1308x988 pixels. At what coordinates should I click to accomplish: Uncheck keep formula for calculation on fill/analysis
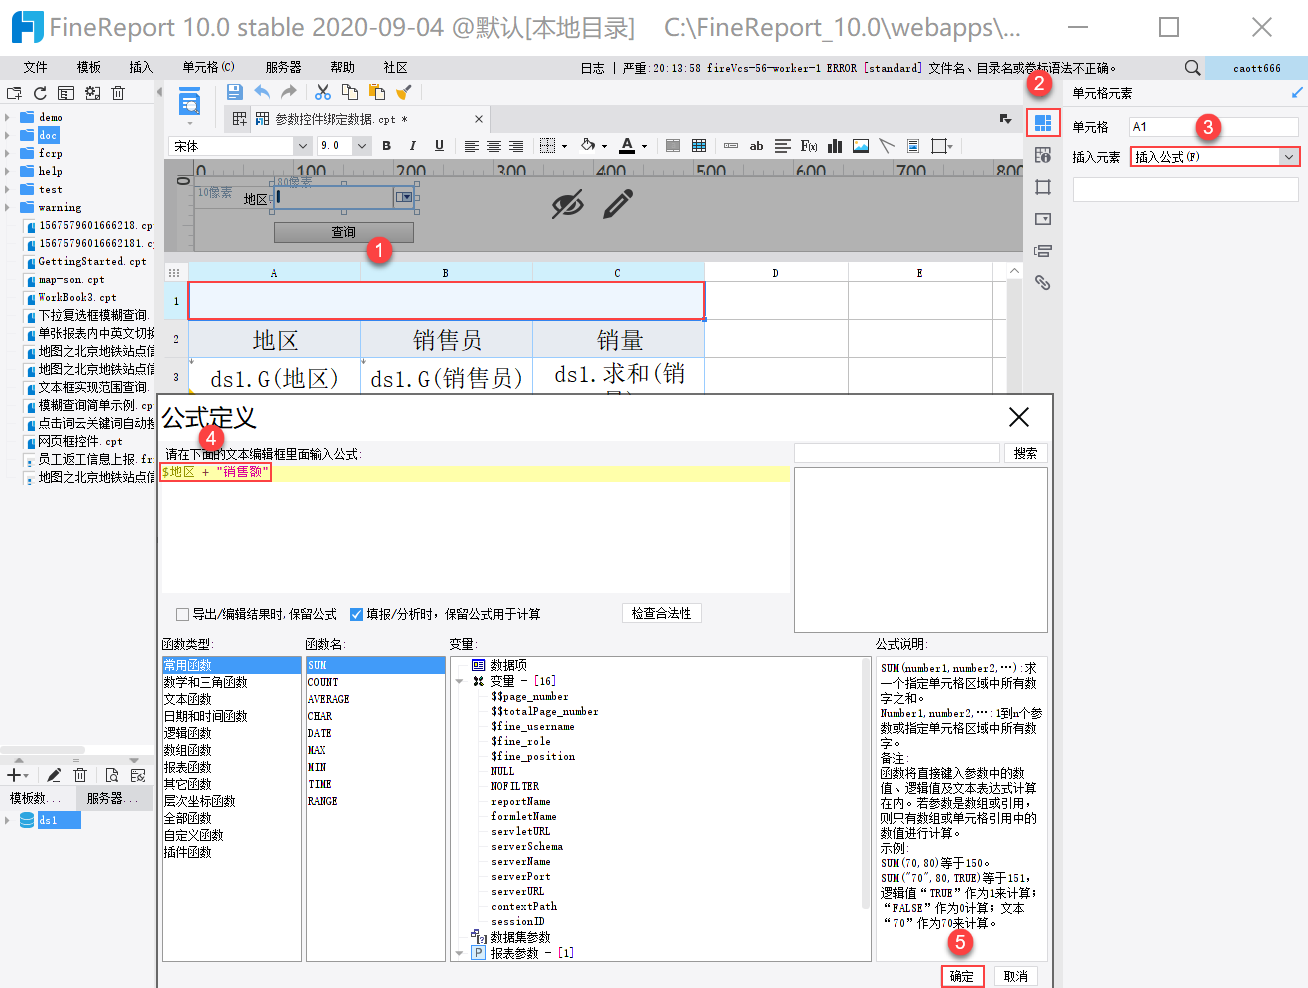tap(356, 614)
